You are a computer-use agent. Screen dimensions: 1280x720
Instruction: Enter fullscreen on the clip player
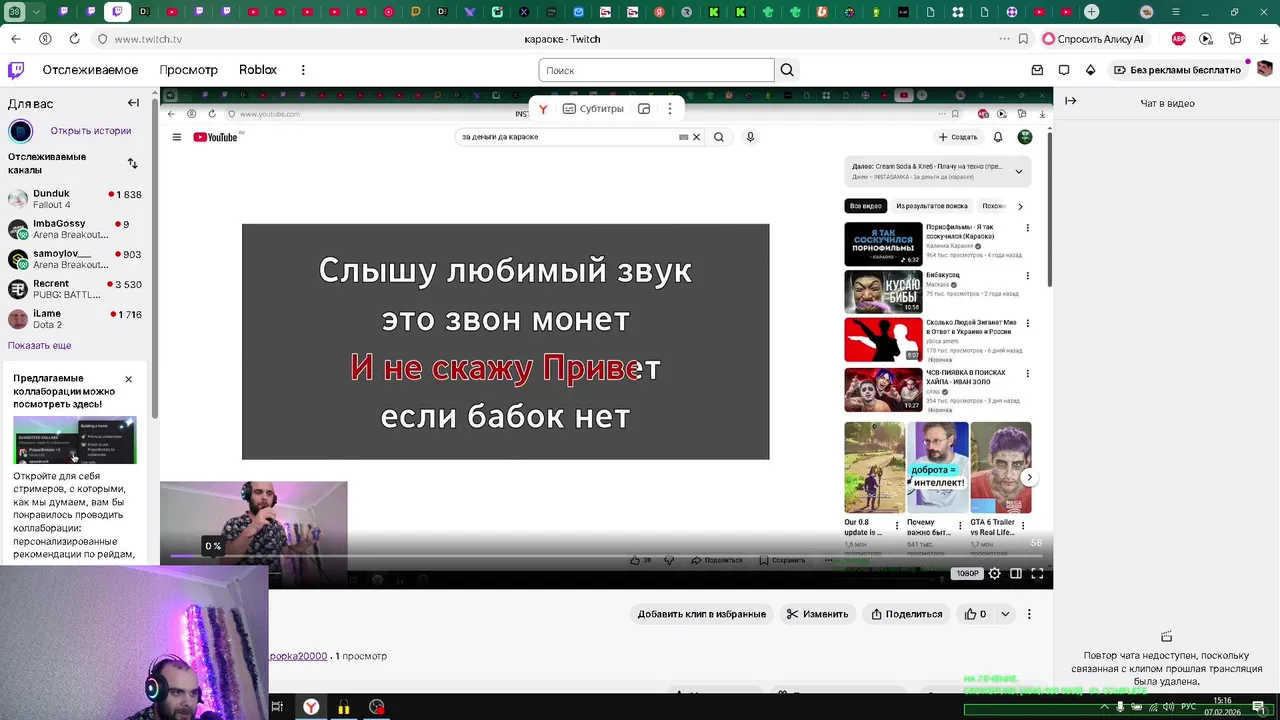1037,573
